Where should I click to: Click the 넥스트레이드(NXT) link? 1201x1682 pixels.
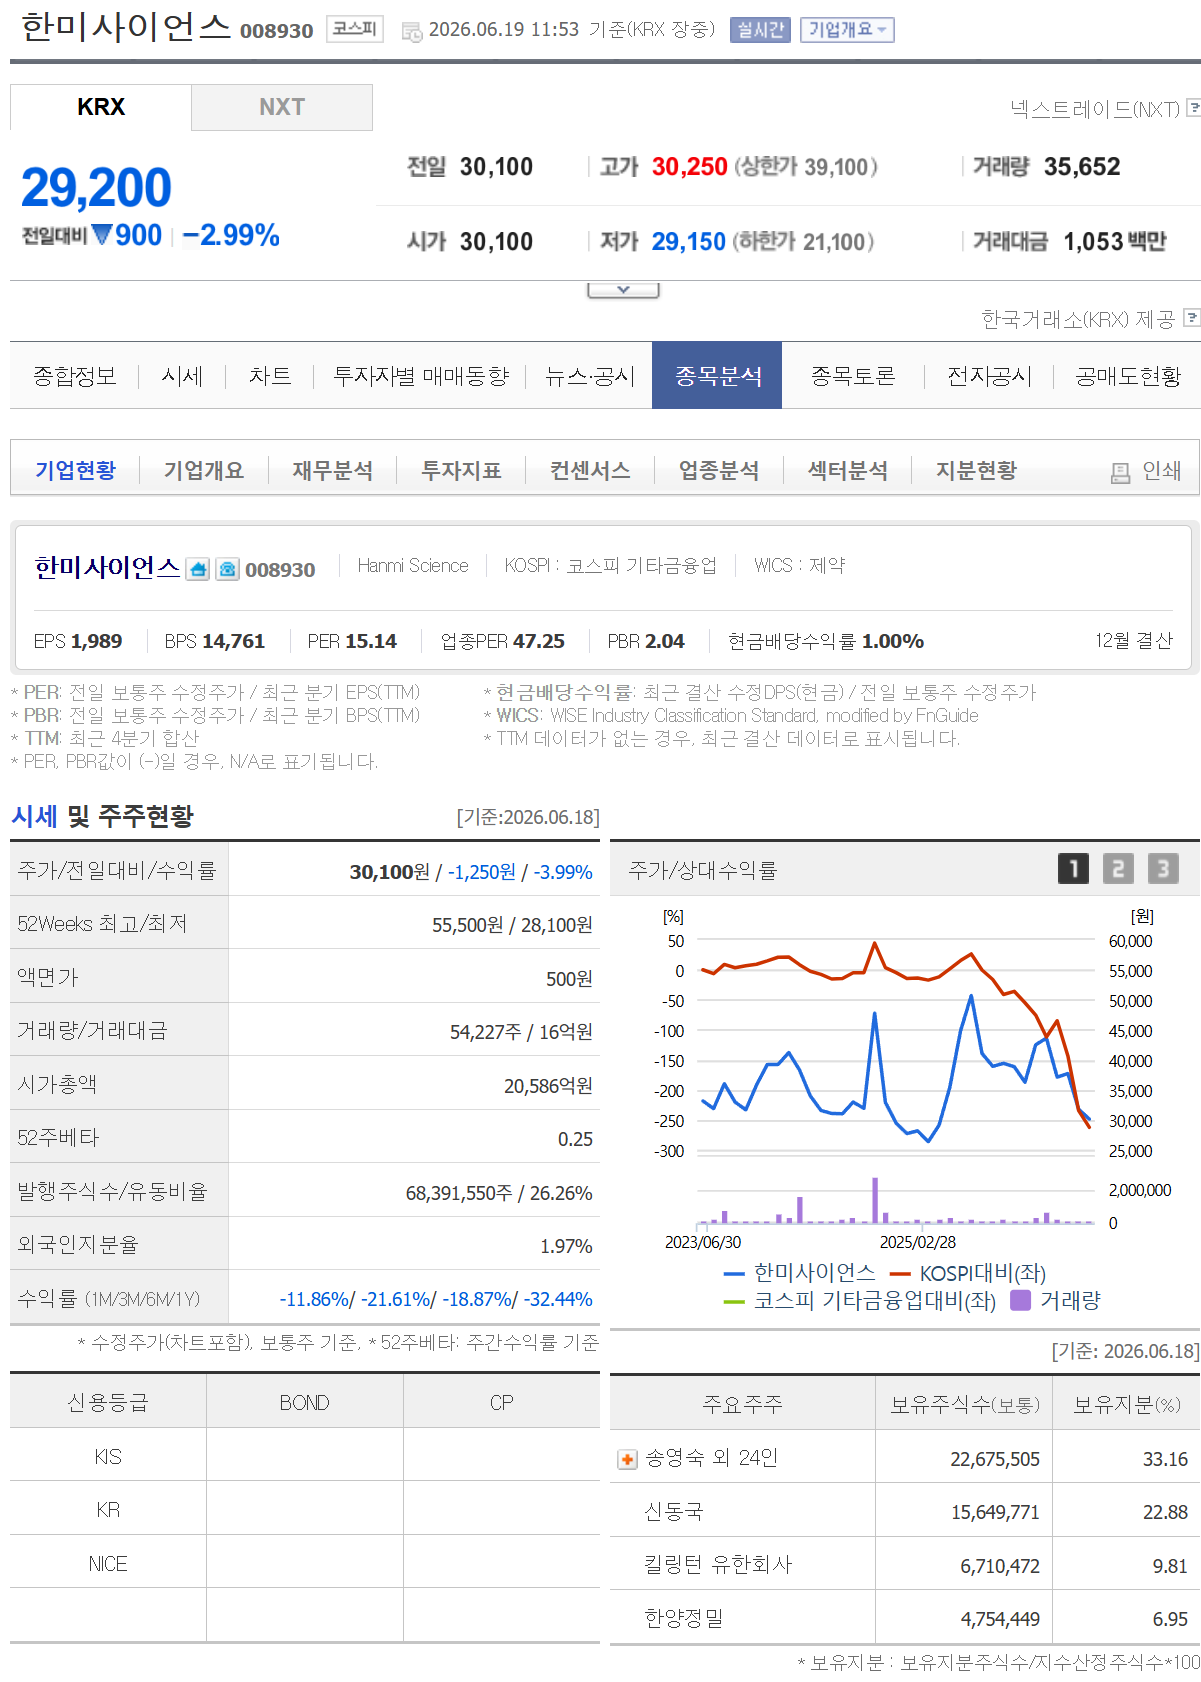[x=1095, y=108]
